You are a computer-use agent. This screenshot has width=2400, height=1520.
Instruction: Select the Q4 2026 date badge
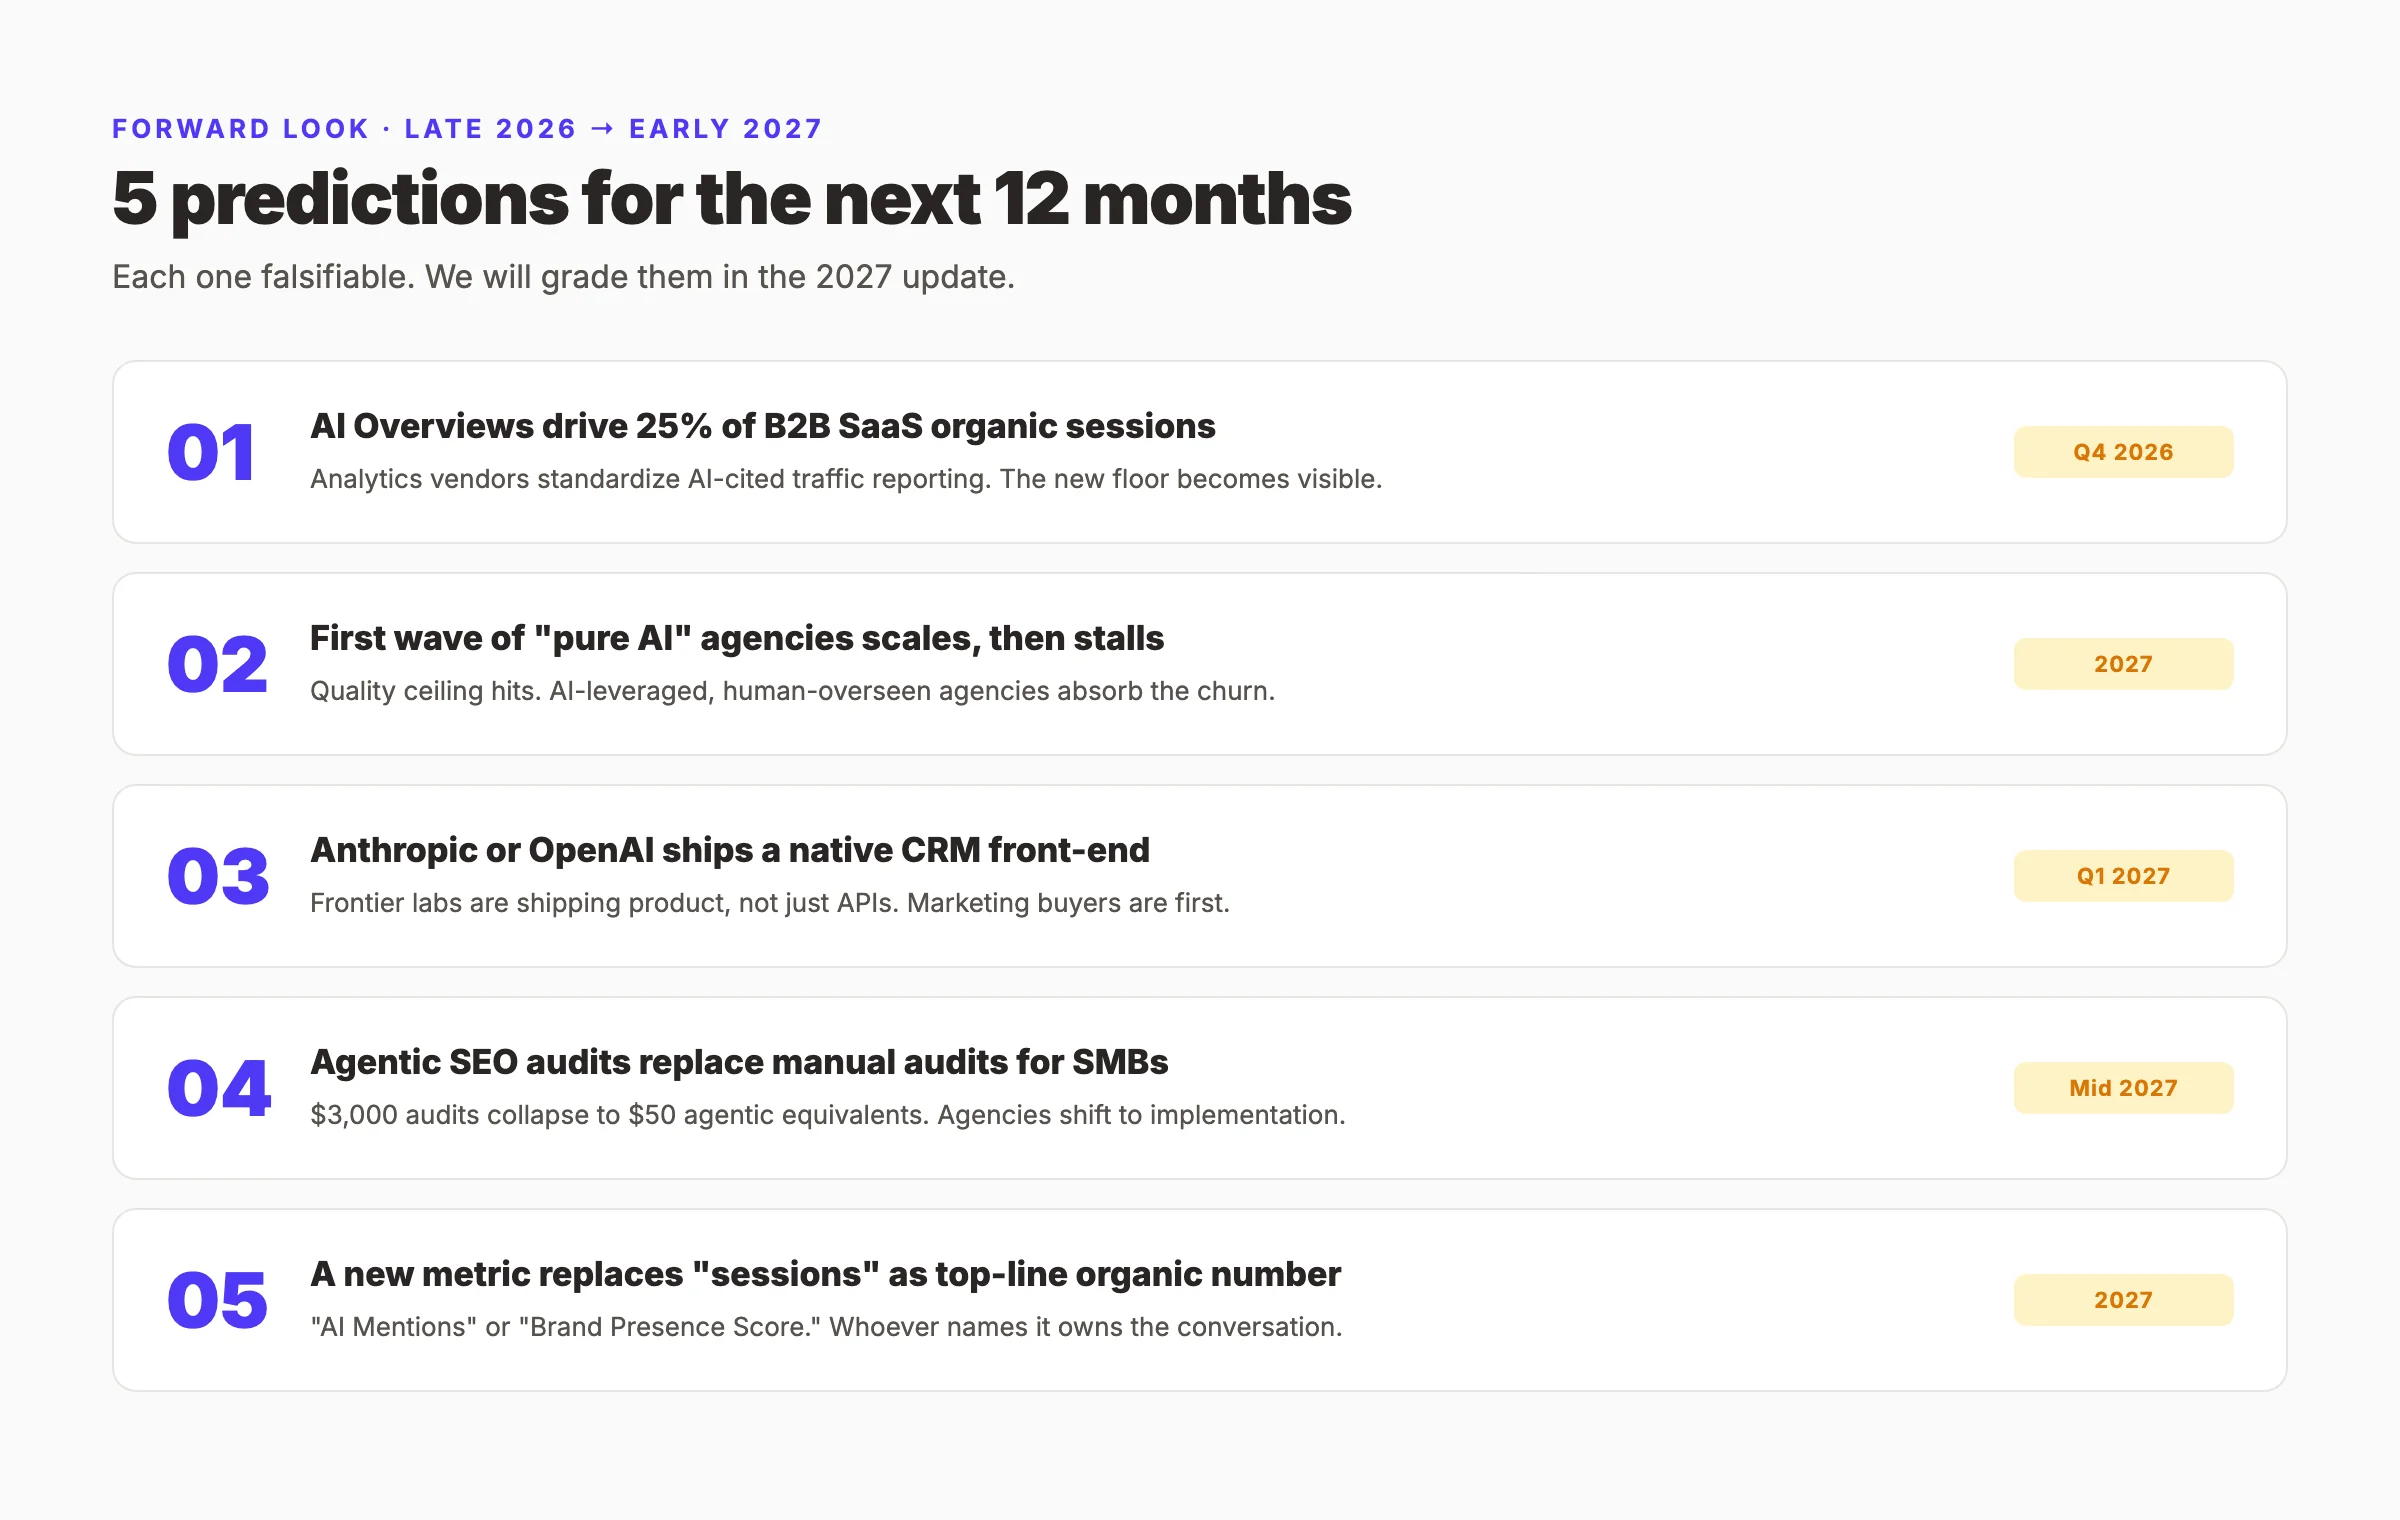coord(2123,452)
